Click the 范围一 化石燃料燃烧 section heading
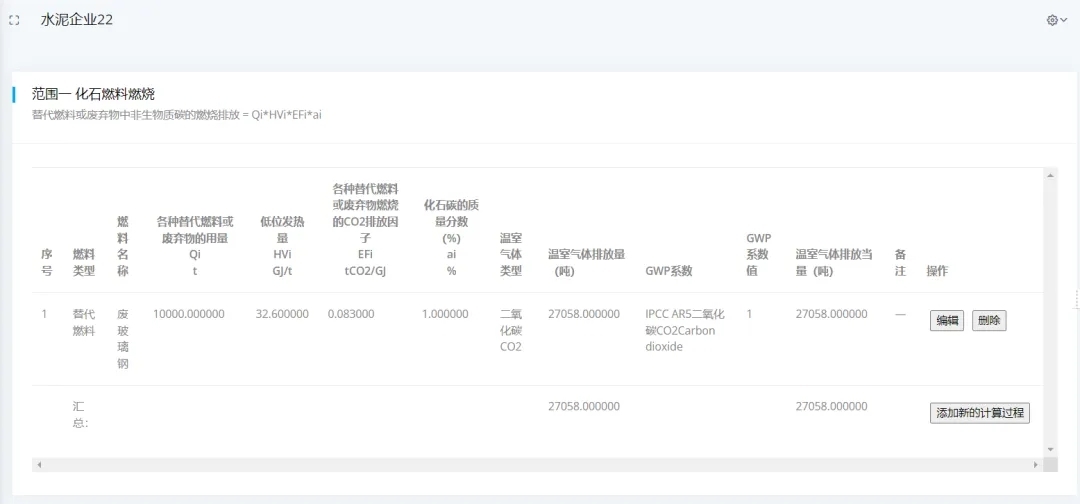 pos(93,94)
